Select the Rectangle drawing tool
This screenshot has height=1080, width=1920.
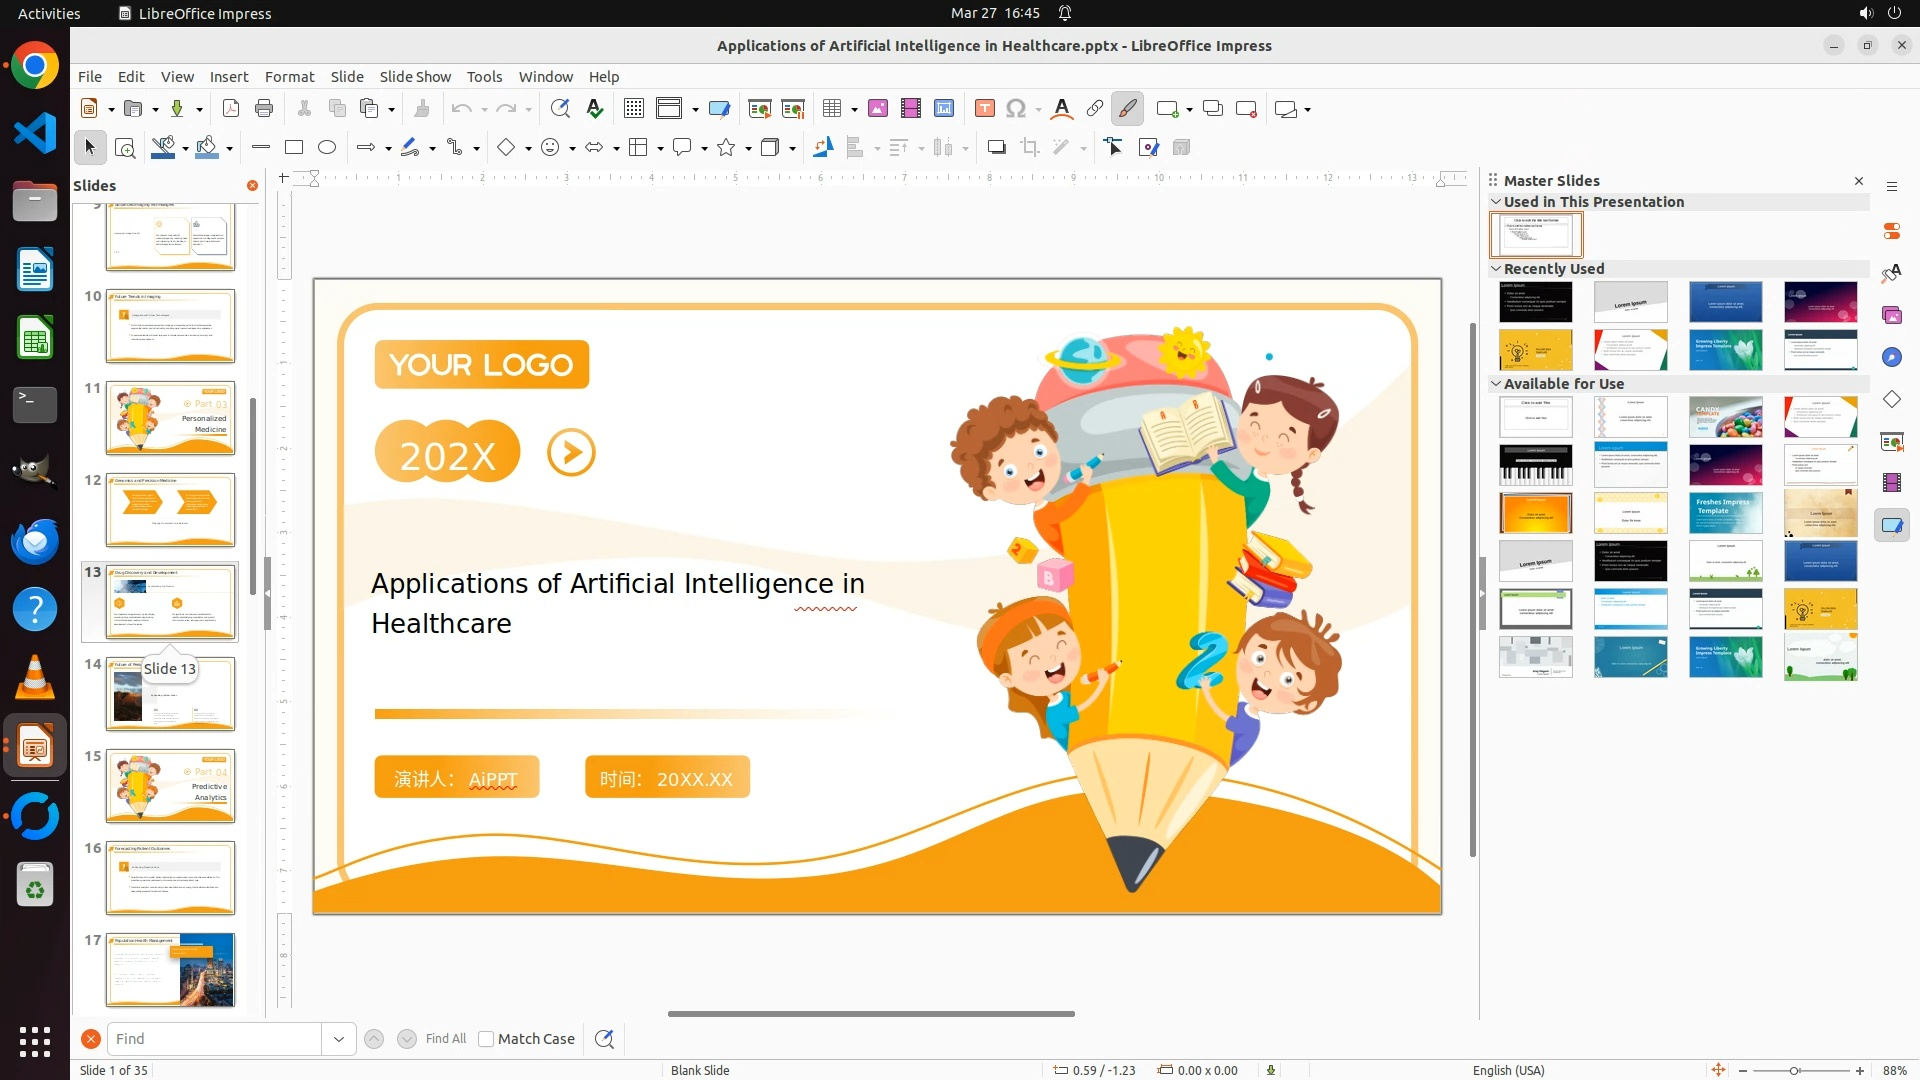[294, 148]
